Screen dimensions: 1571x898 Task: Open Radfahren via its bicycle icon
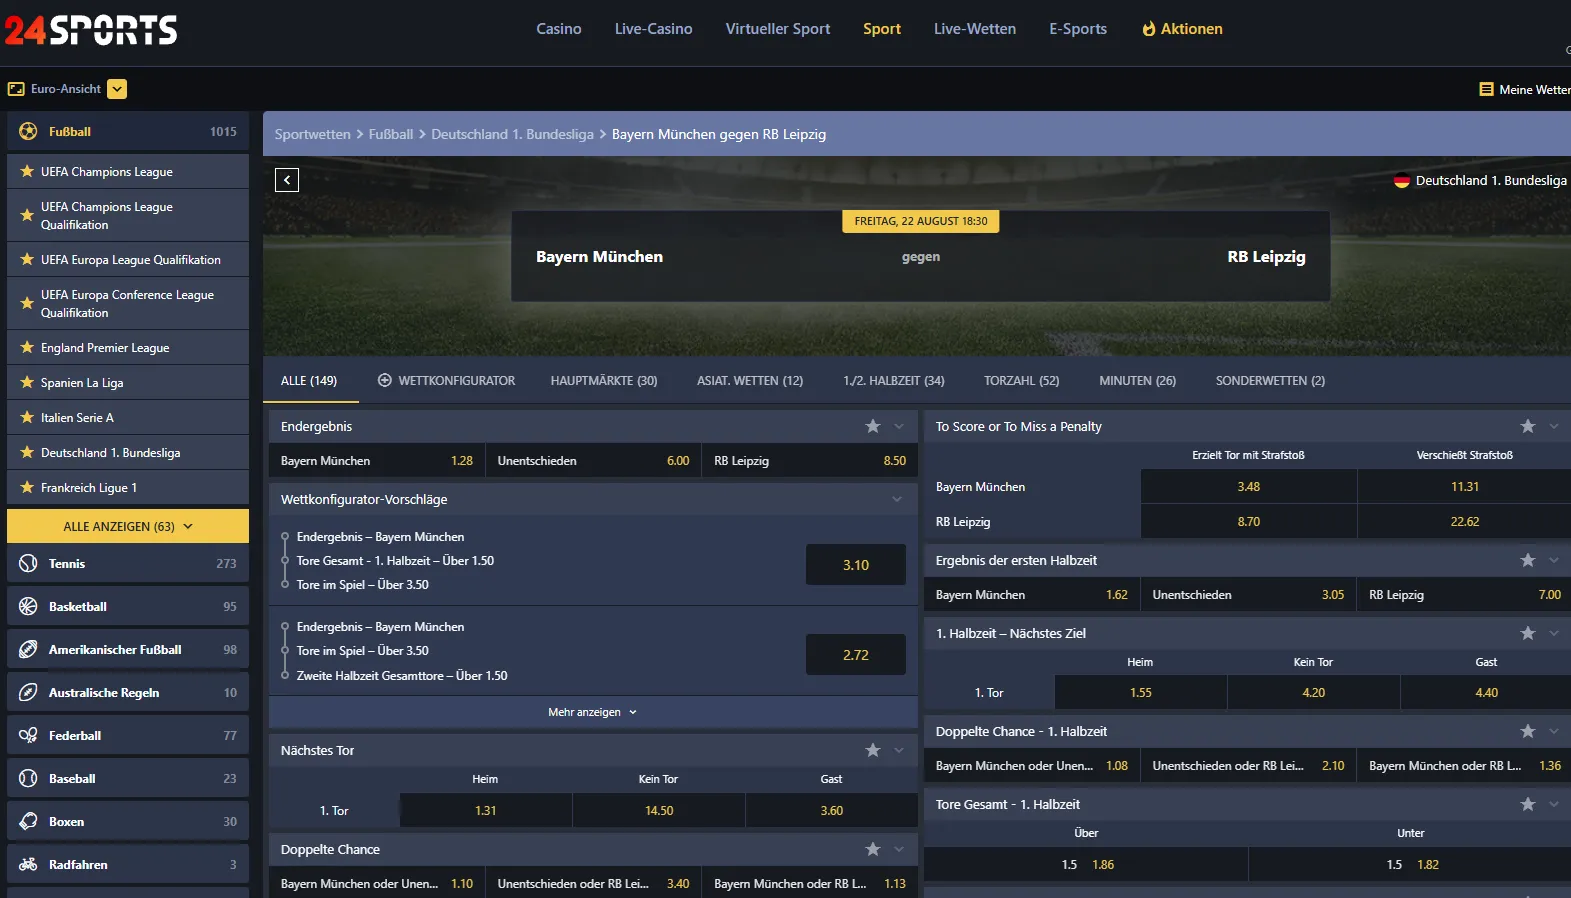28,864
